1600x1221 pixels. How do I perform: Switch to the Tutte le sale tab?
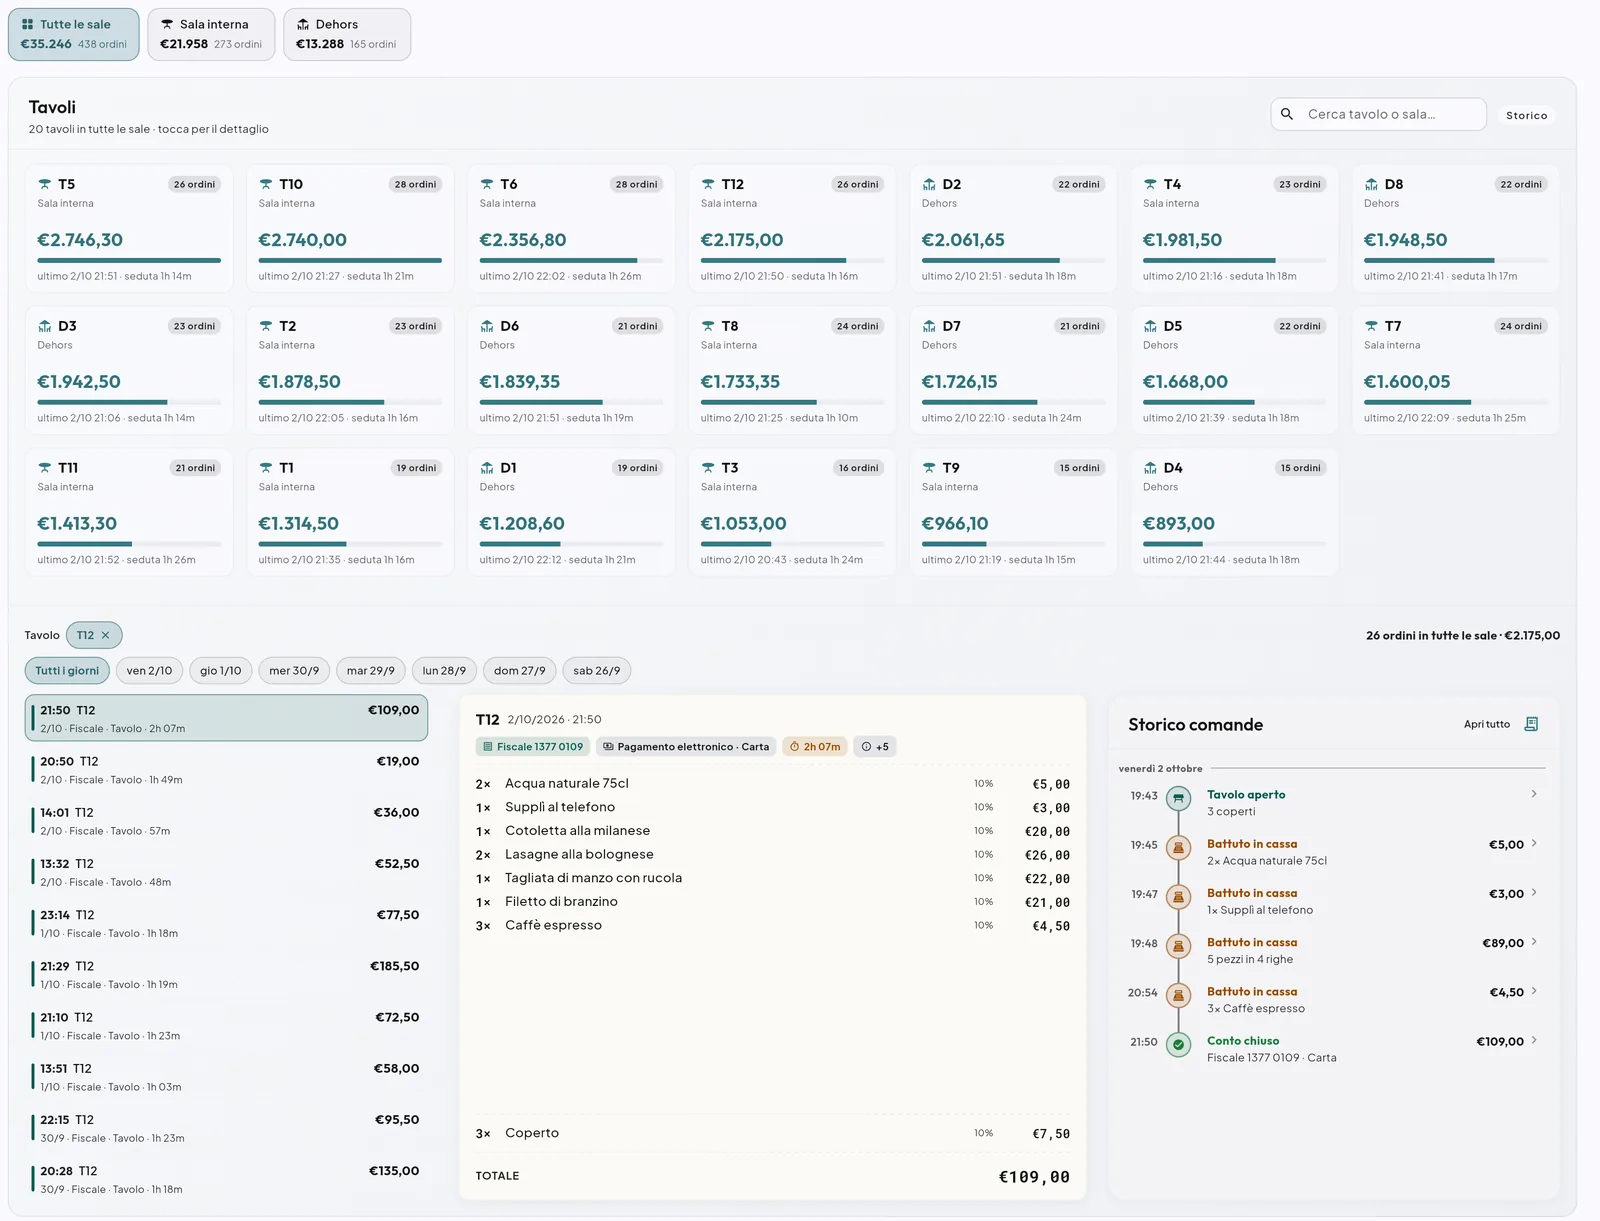pos(74,34)
